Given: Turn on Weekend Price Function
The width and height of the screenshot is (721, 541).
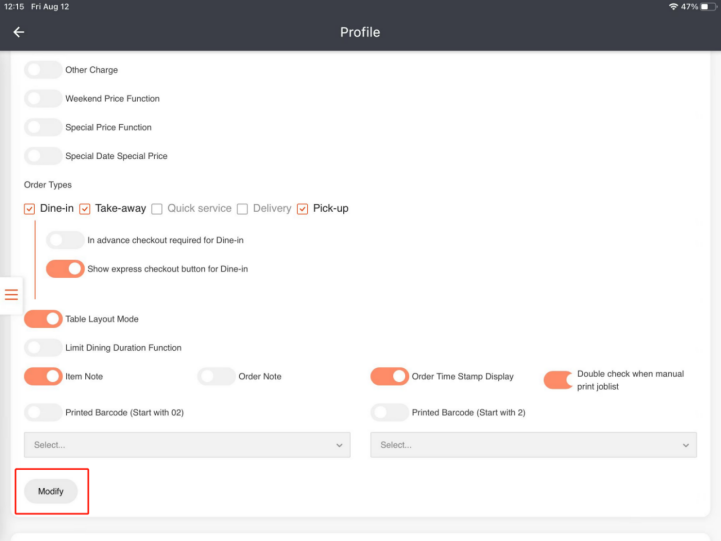Looking at the screenshot, I should [43, 99].
